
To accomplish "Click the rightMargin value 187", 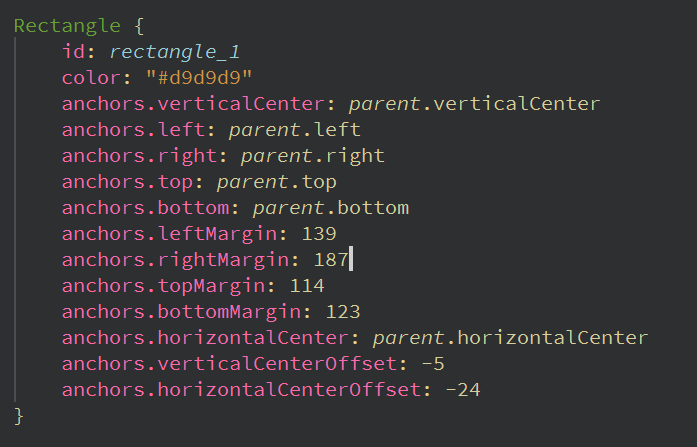I will (331, 260).
